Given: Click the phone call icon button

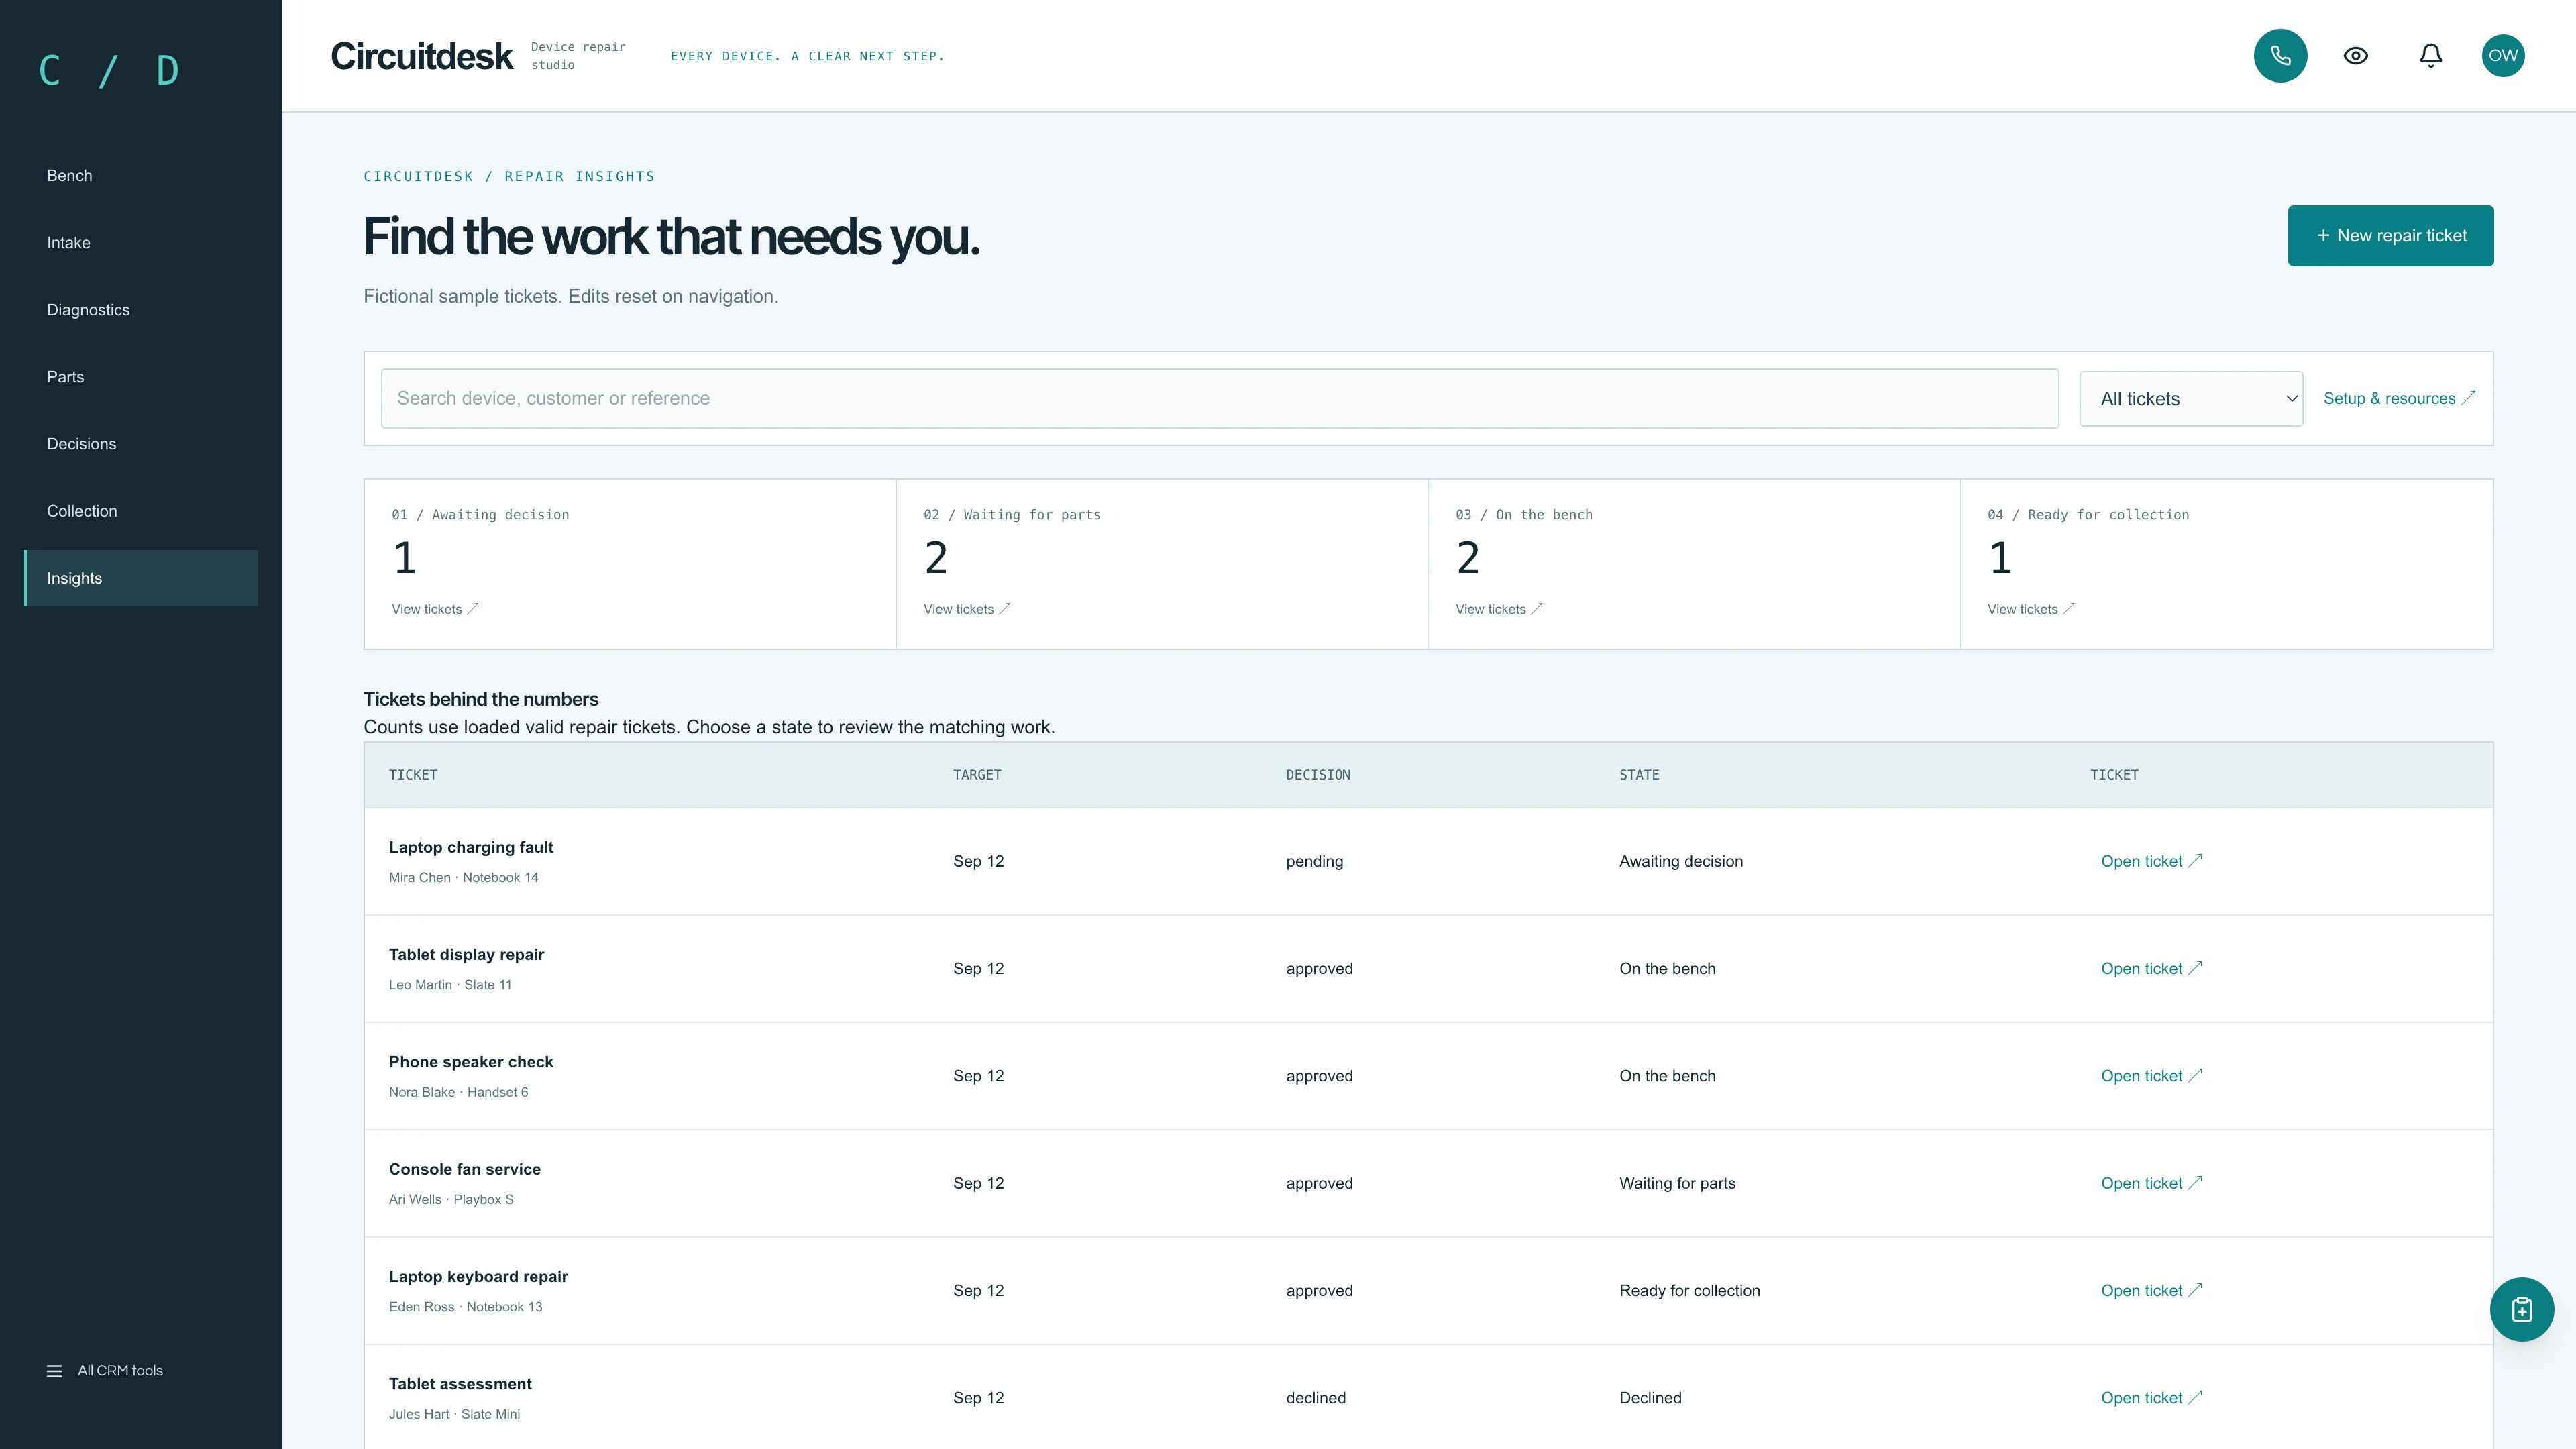Looking at the screenshot, I should click(x=2280, y=55).
